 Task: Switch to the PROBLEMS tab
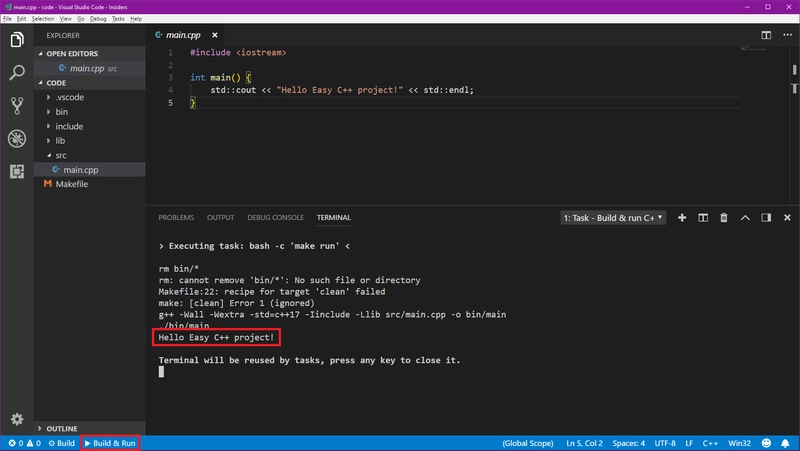[176, 218]
